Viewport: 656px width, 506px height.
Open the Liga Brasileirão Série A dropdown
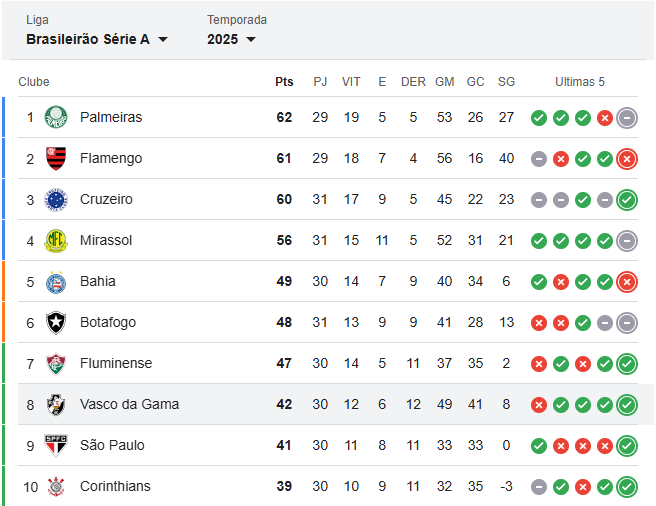(97, 39)
